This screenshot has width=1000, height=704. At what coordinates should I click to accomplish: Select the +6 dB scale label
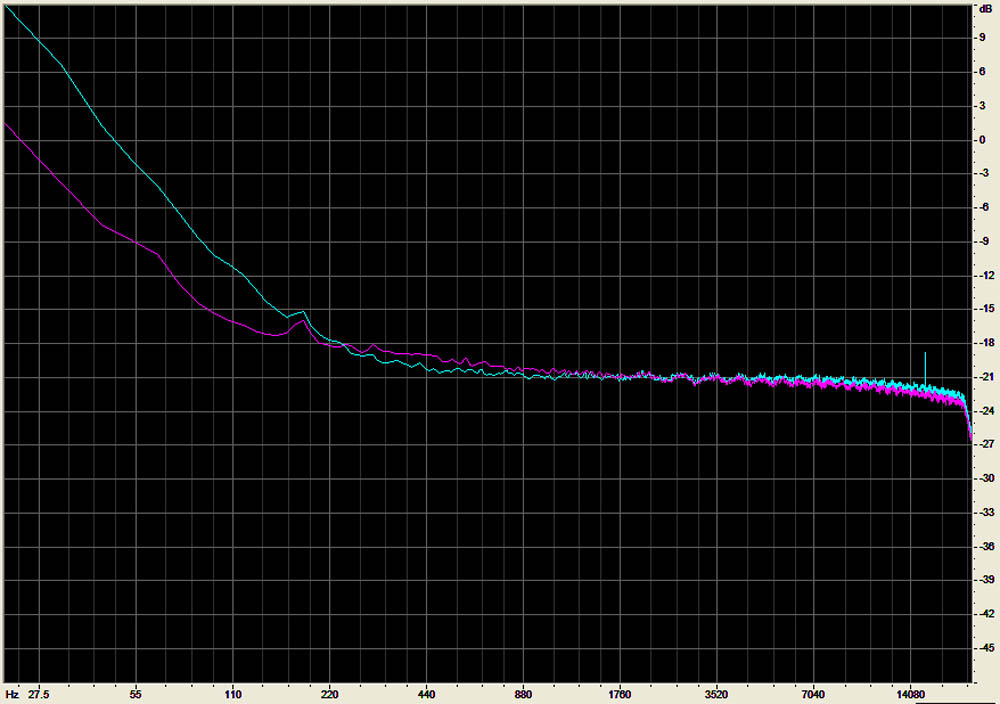983,72
